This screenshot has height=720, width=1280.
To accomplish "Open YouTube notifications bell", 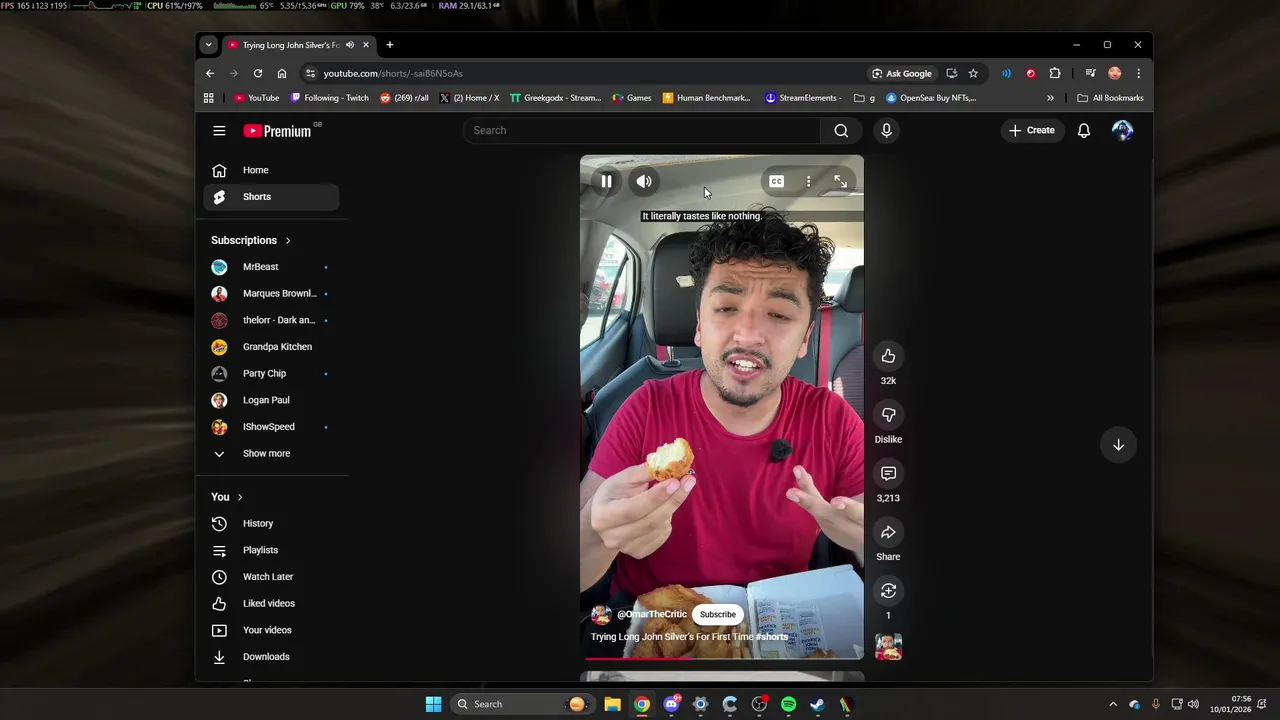I will point(1083,130).
